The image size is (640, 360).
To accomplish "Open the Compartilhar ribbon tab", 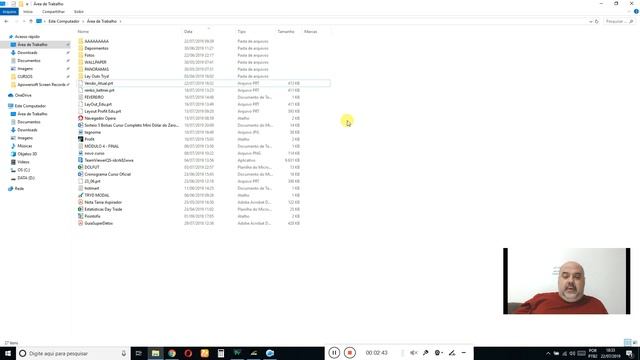I will click(x=53, y=12).
